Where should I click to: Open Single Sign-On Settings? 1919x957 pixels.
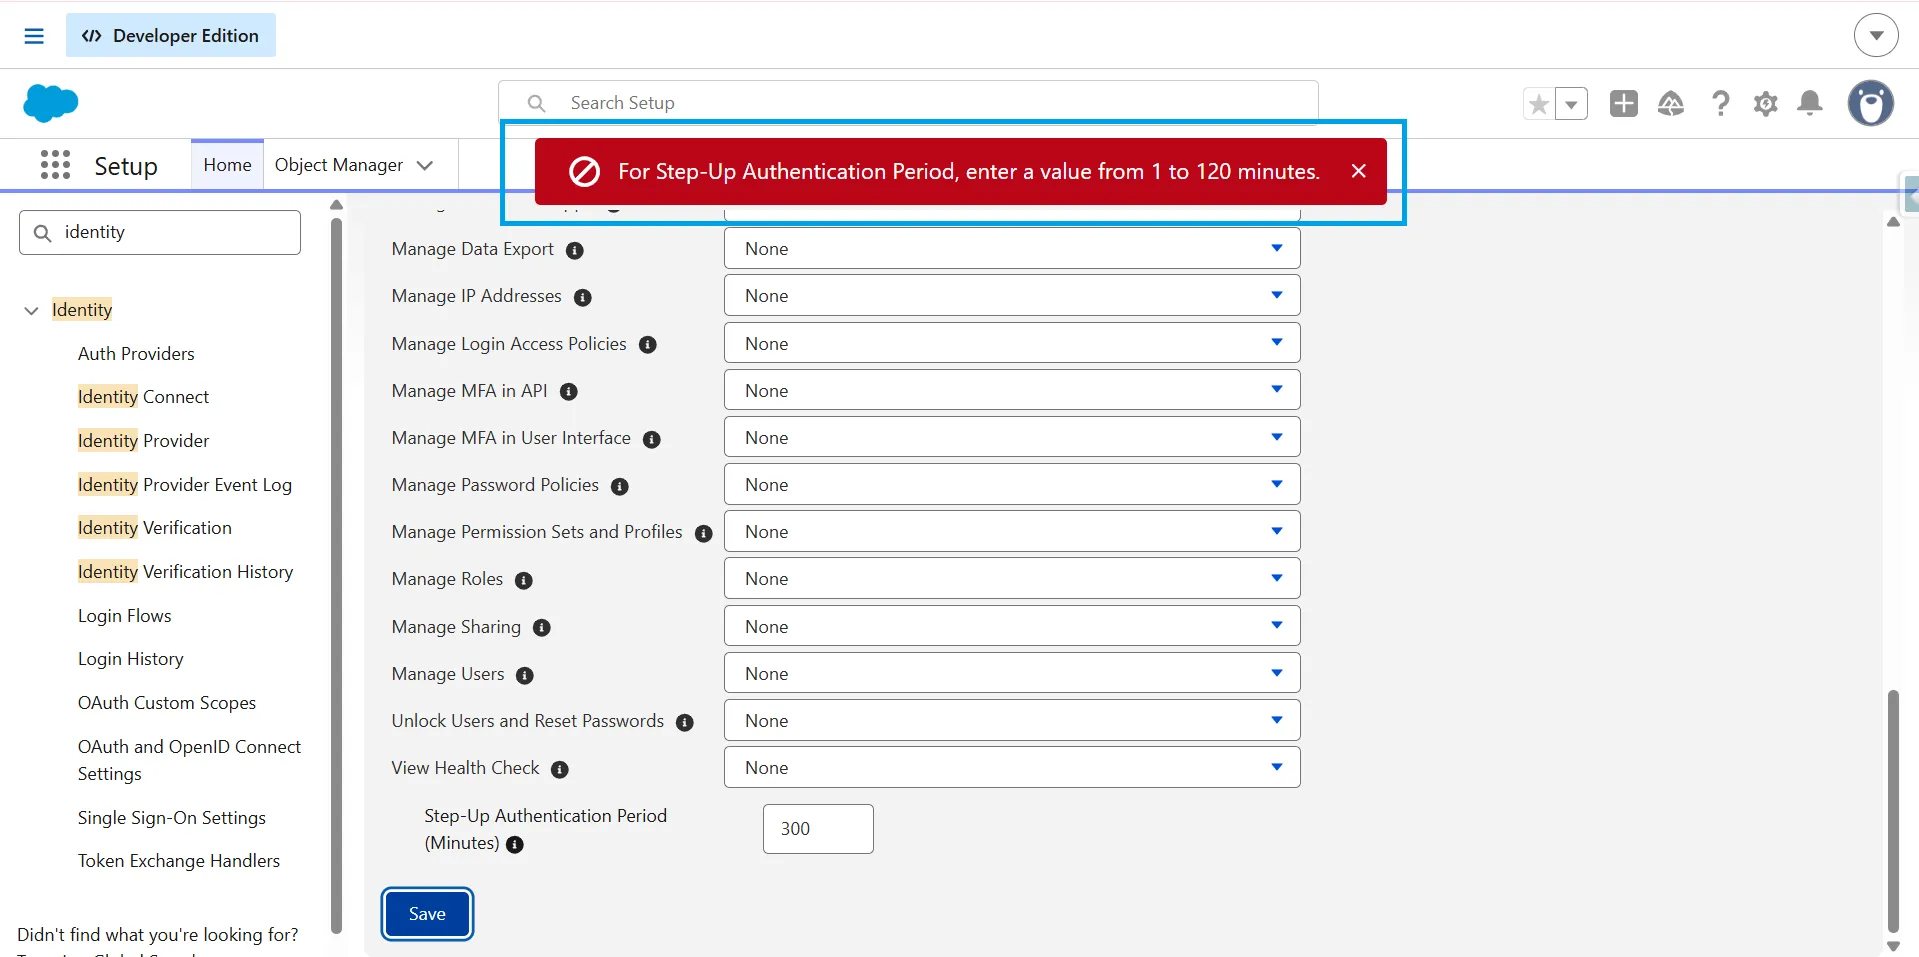coord(172,818)
